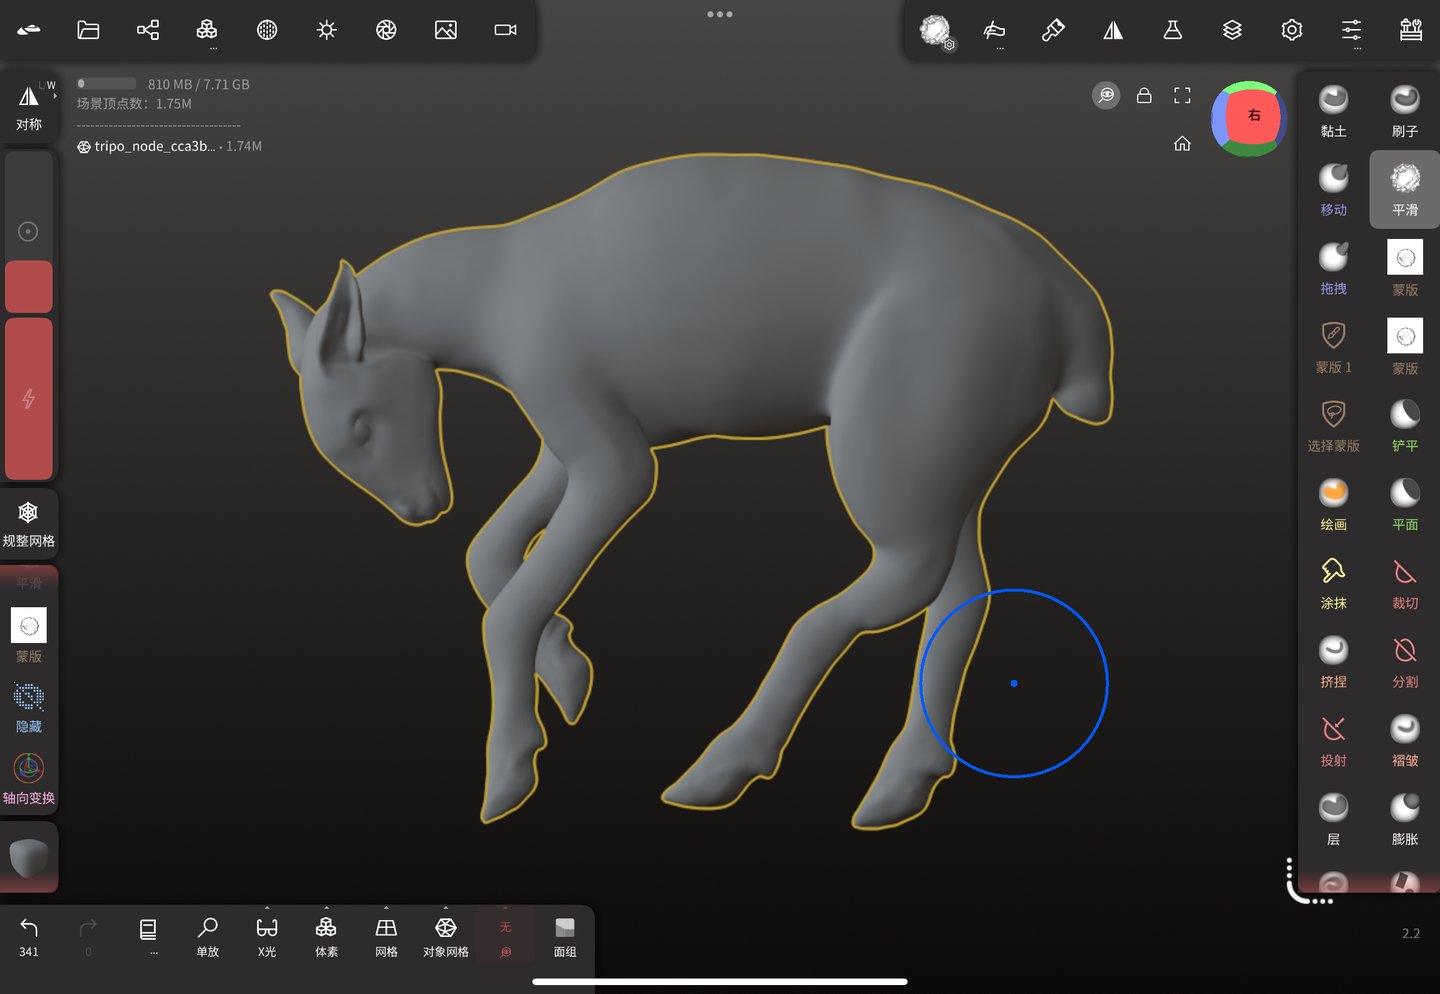Select the 绘画 paint tool
Viewport: 1440px width, 994px height.
pos(1334,504)
